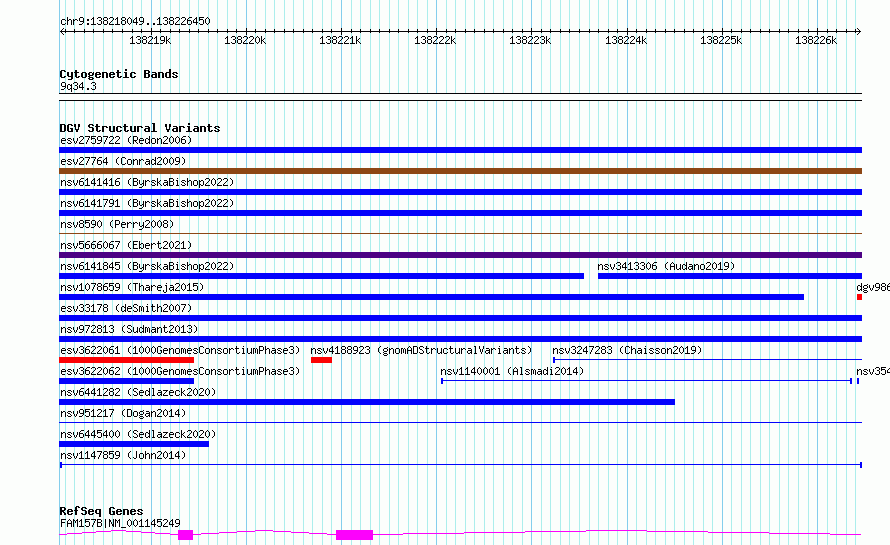Viewport: 890px width, 545px height.
Task: Select nsv3247283 (Chaisson2019) label
Action: point(627,350)
